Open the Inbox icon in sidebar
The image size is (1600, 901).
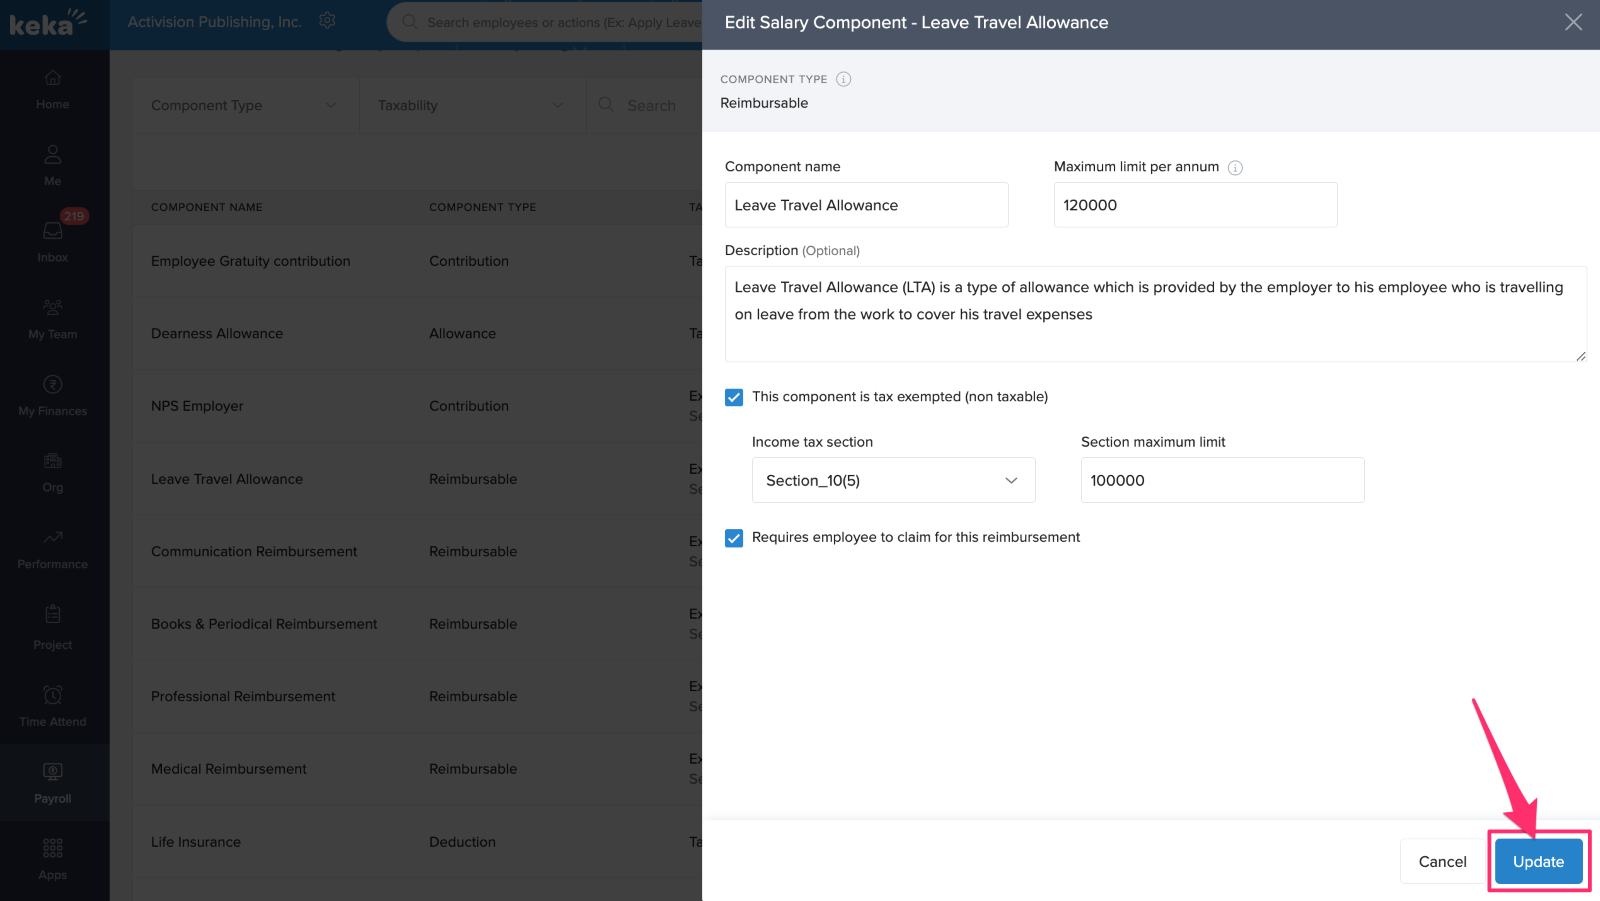point(53,232)
